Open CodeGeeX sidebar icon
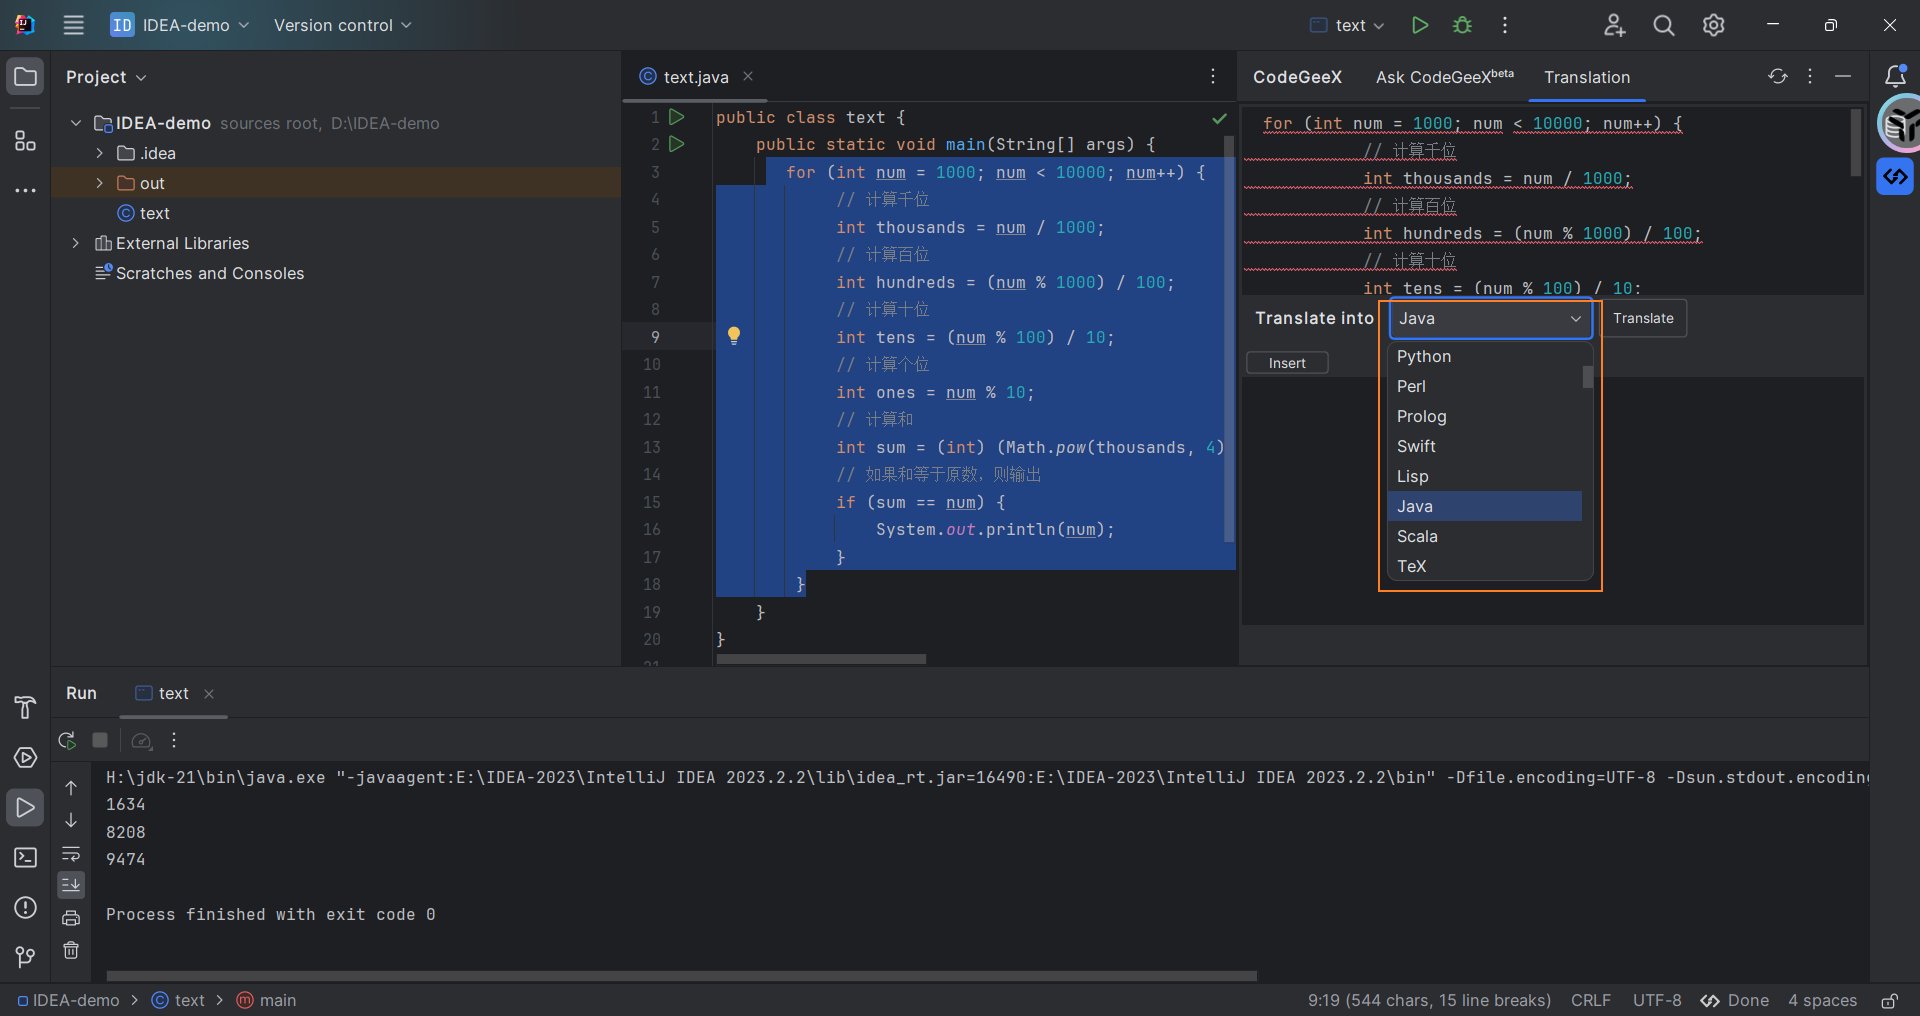Screen dimensions: 1920x1016 [1895, 177]
